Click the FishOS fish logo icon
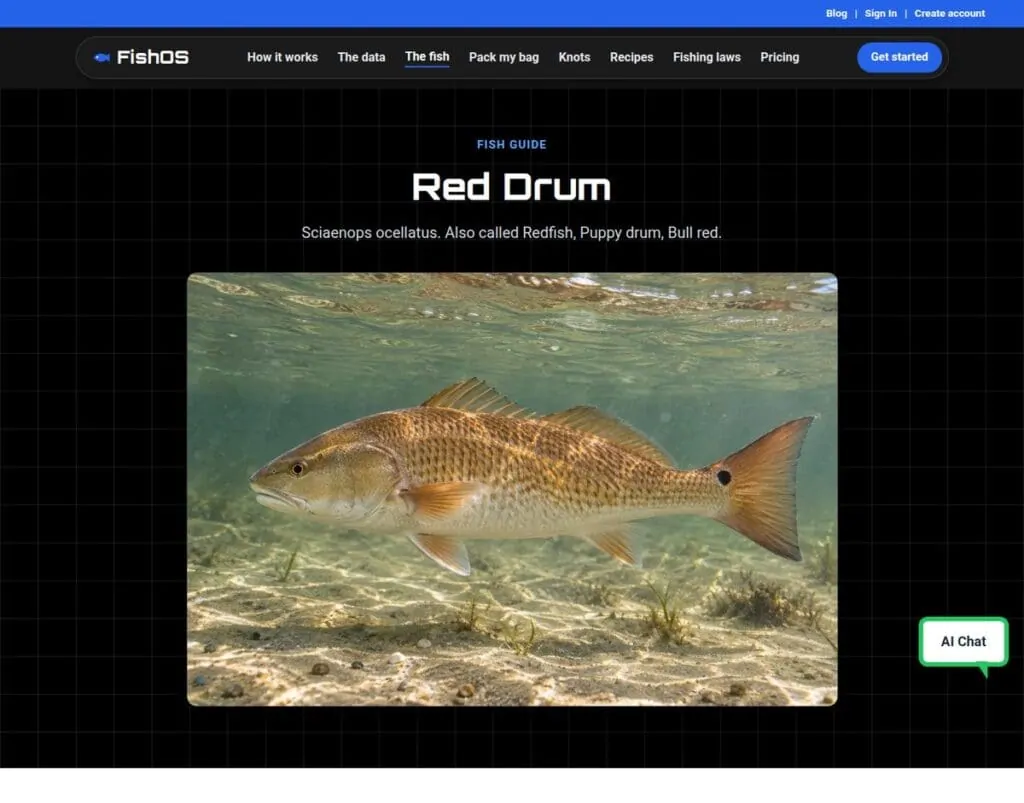Screen dimensions: 1024x803 click(x=101, y=57)
